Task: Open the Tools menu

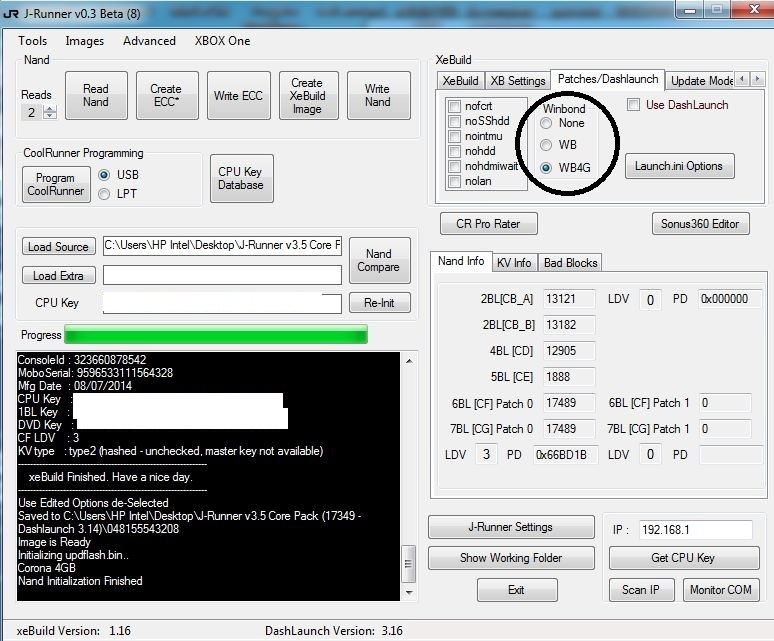Action: tap(33, 41)
